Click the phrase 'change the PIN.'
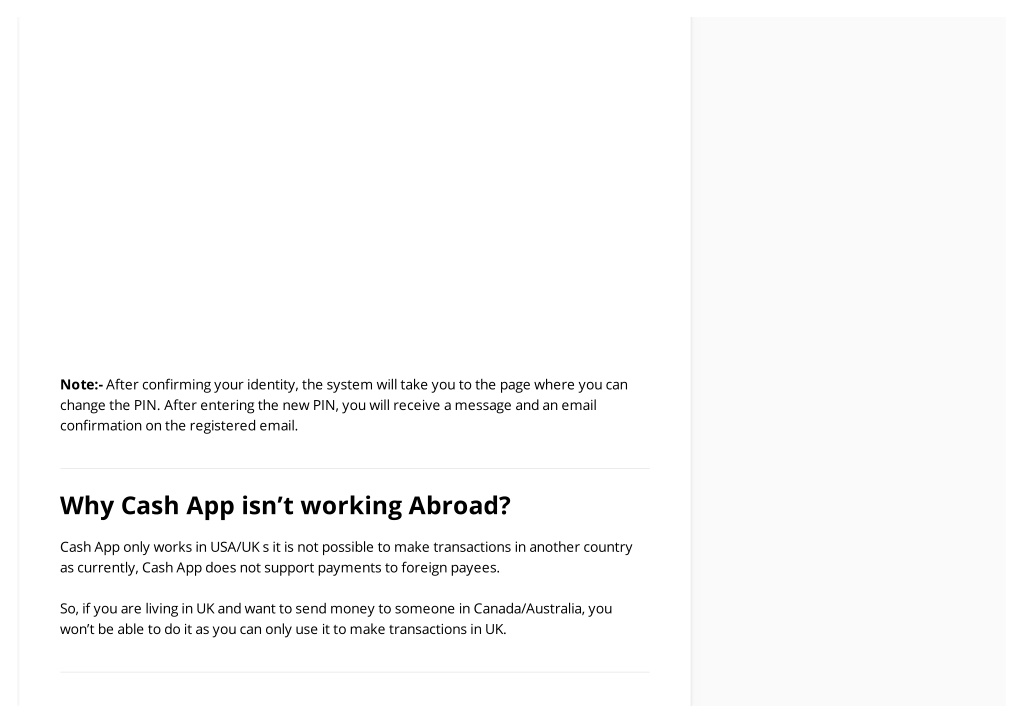 pyautogui.click(x=110, y=406)
